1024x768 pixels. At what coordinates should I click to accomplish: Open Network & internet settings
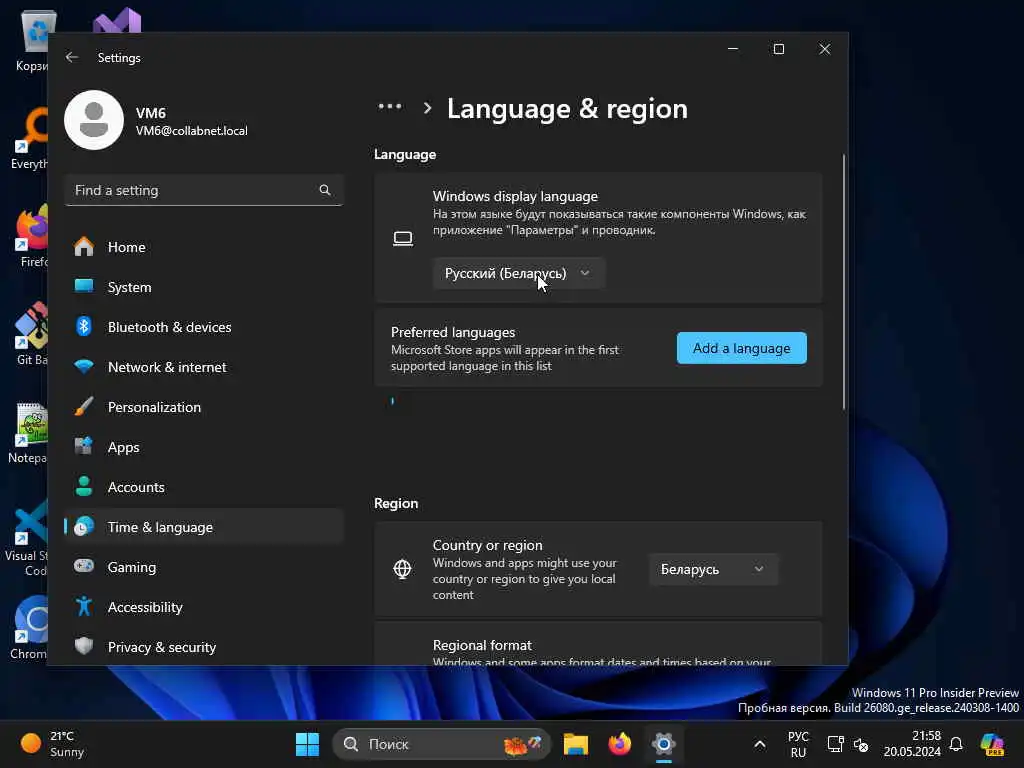pyautogui.click(x=204, y=367)
